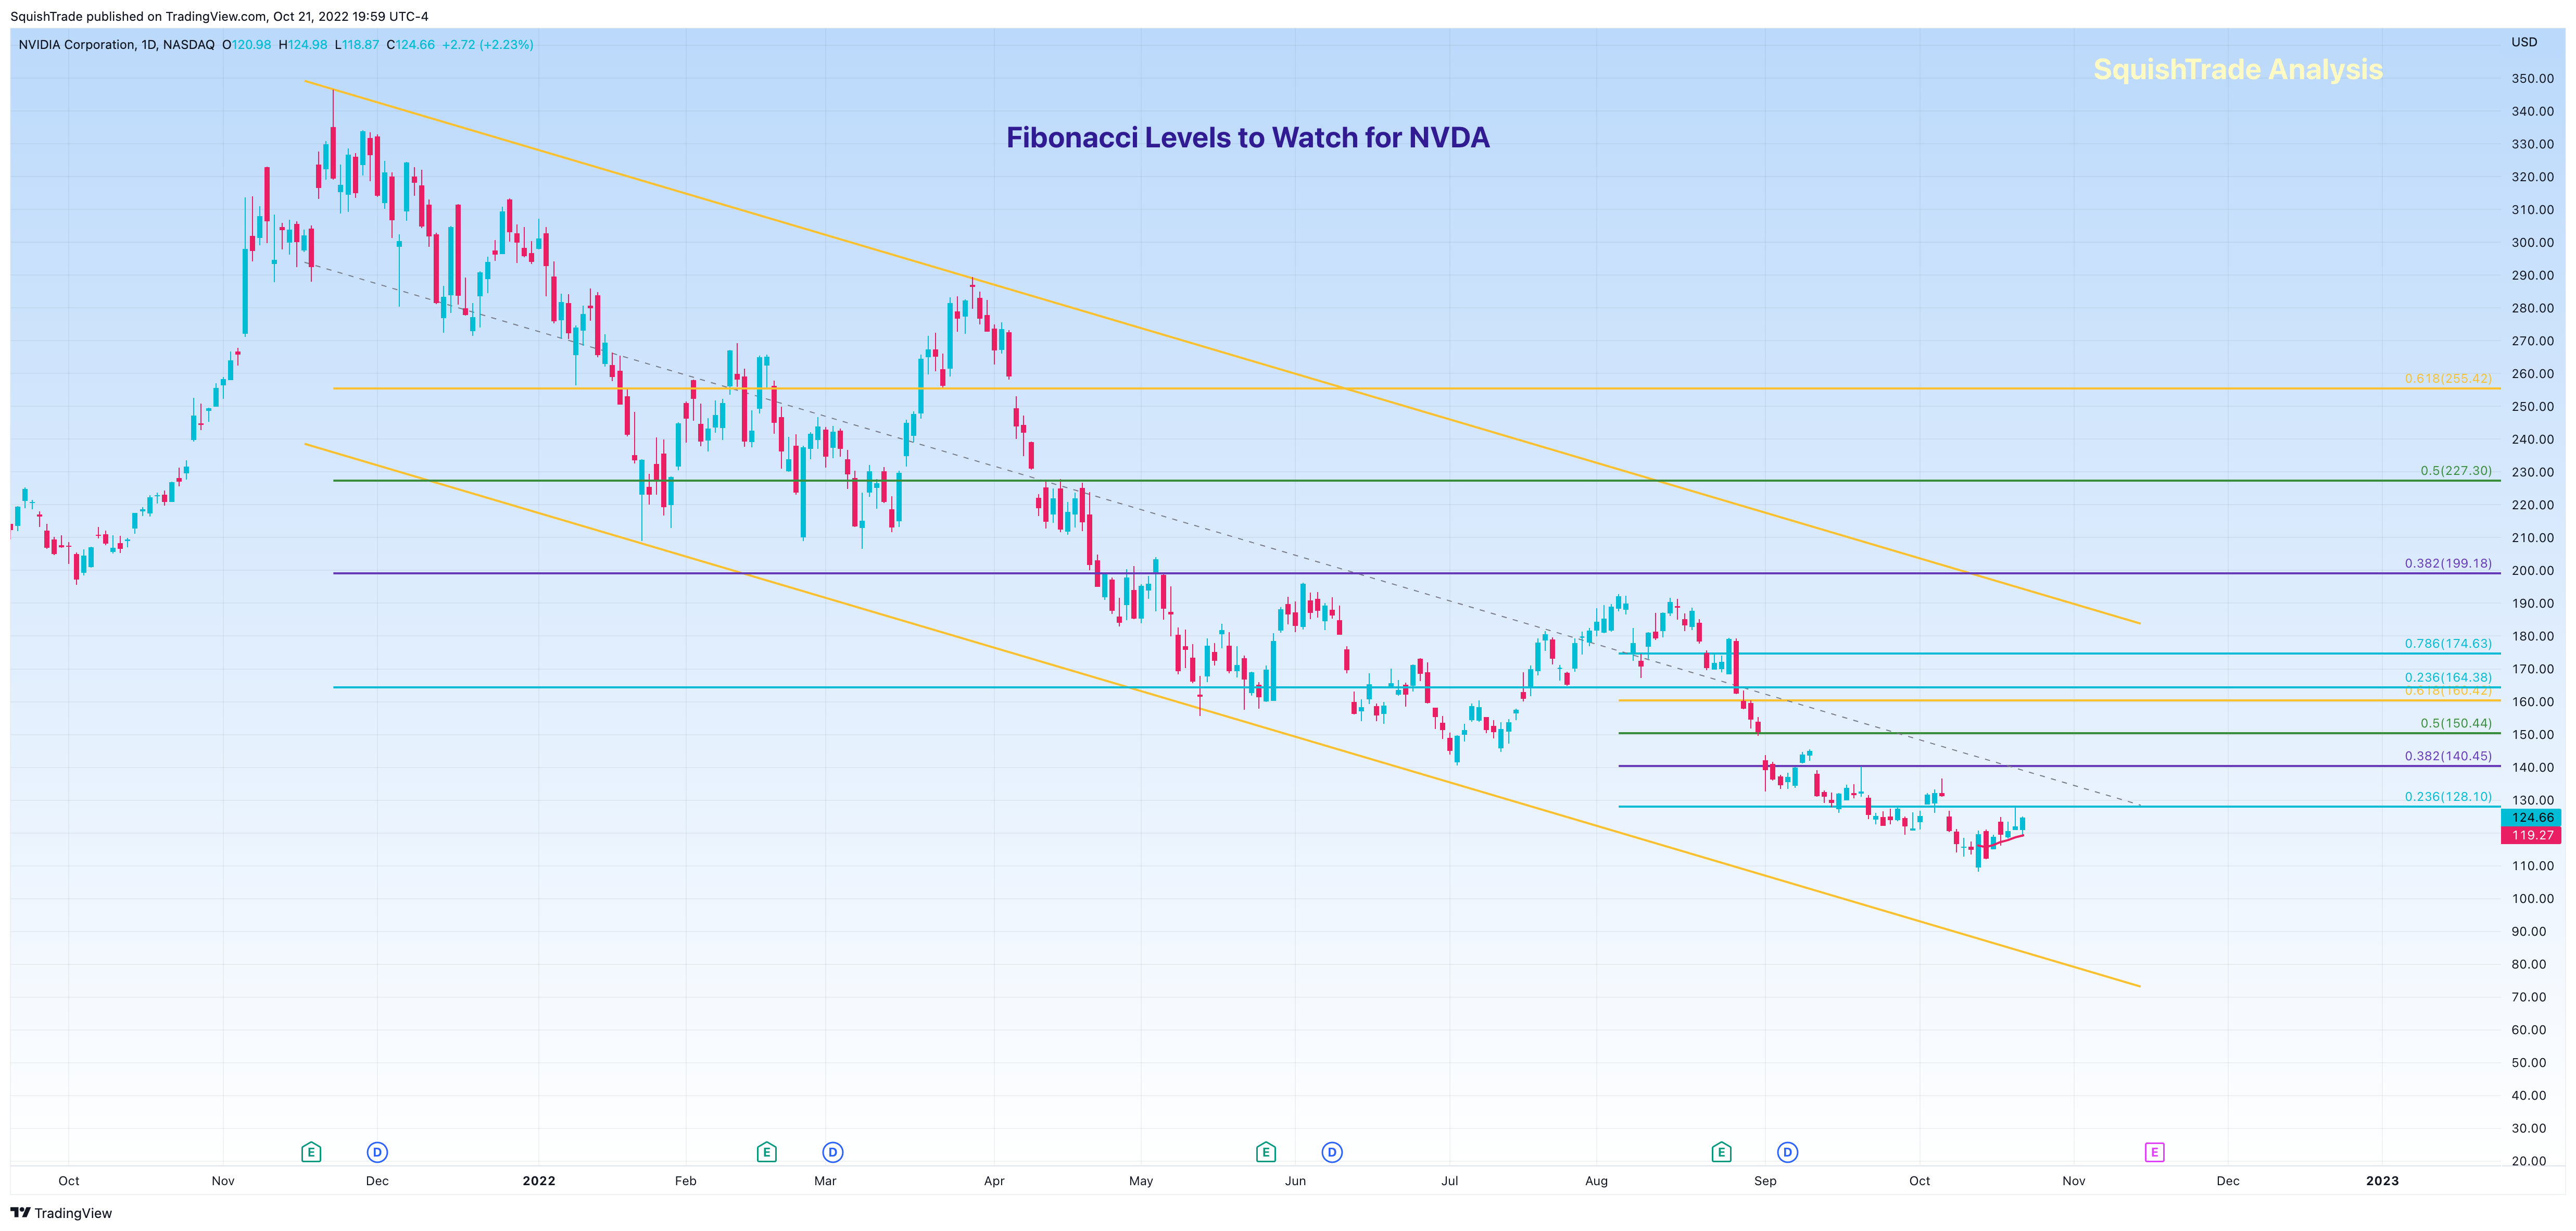
Task: Click the August 2022 earnings E marker
Action: 1721,1152
